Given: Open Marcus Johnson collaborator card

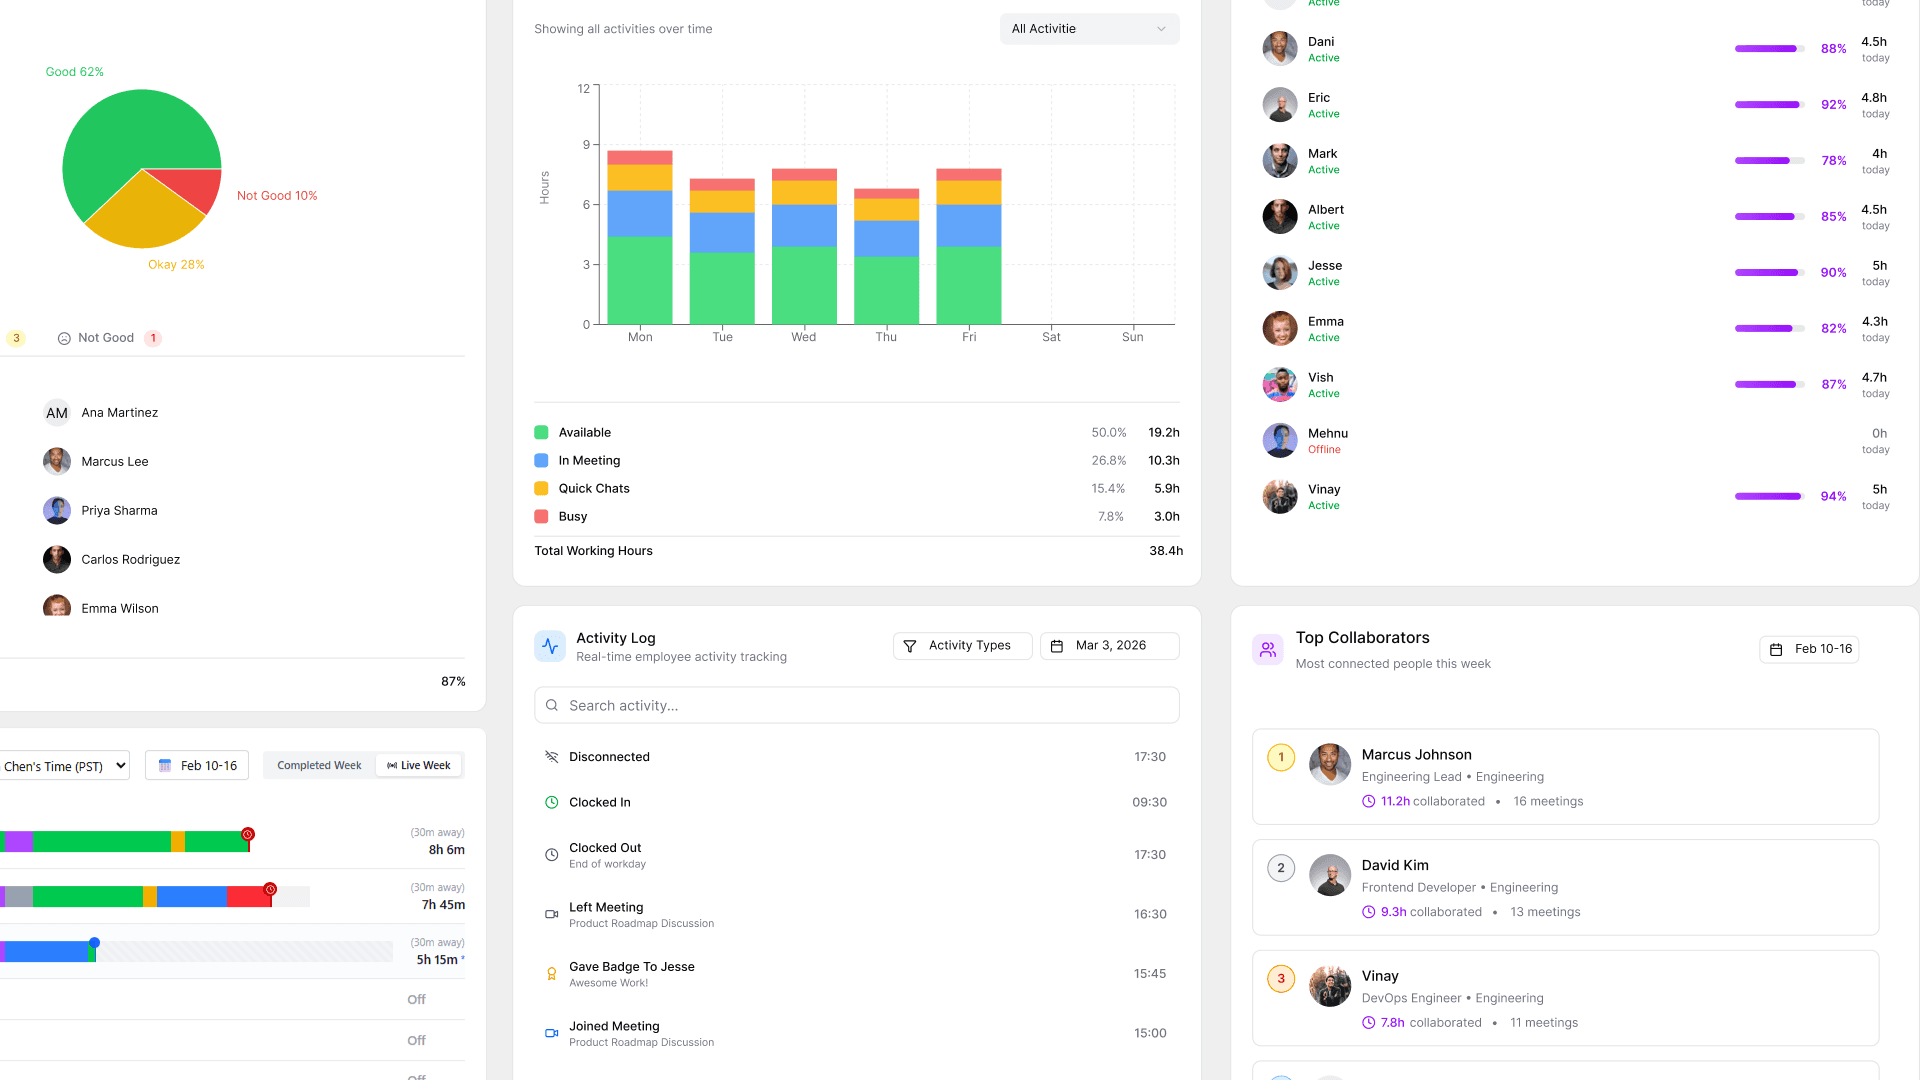Looking at the screenshot, I should point(1564,777).
